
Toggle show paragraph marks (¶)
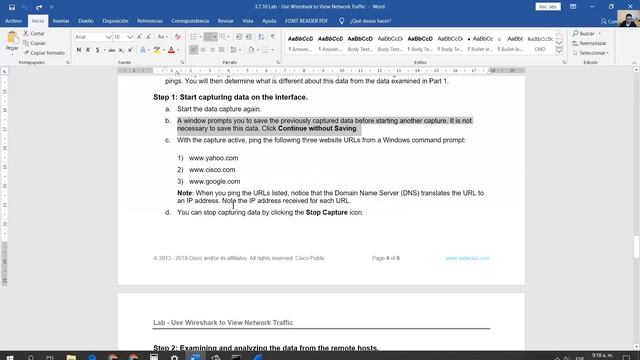pos(273,37)
